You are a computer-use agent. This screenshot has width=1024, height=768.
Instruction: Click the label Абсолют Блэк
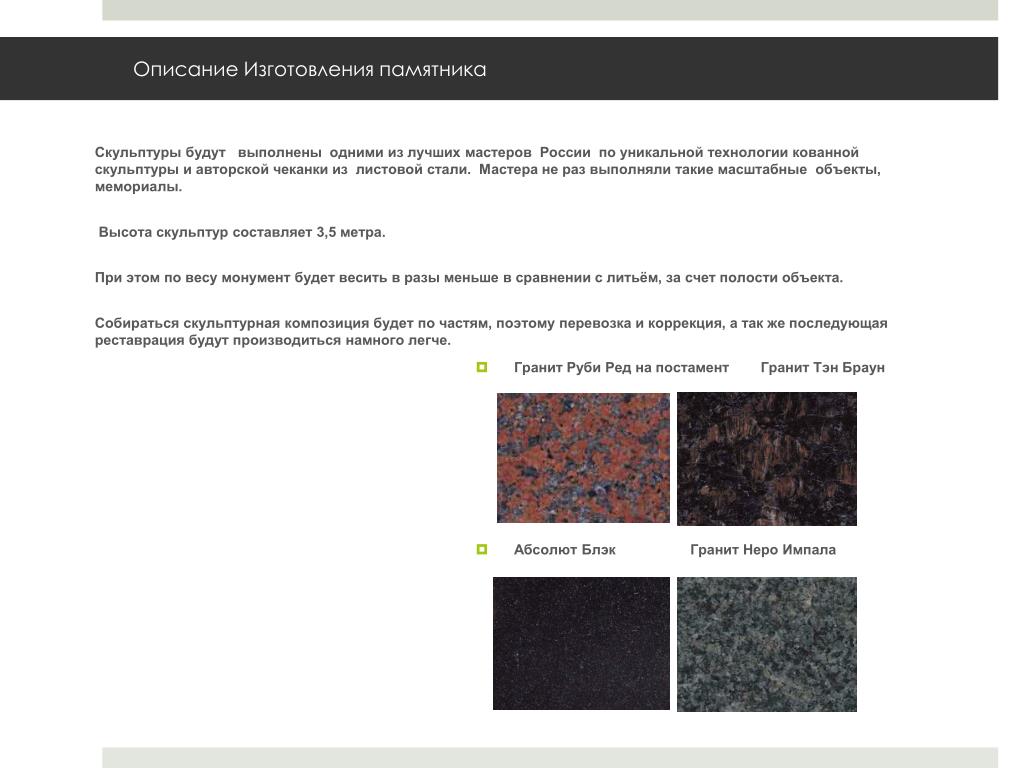coord(565,550)
